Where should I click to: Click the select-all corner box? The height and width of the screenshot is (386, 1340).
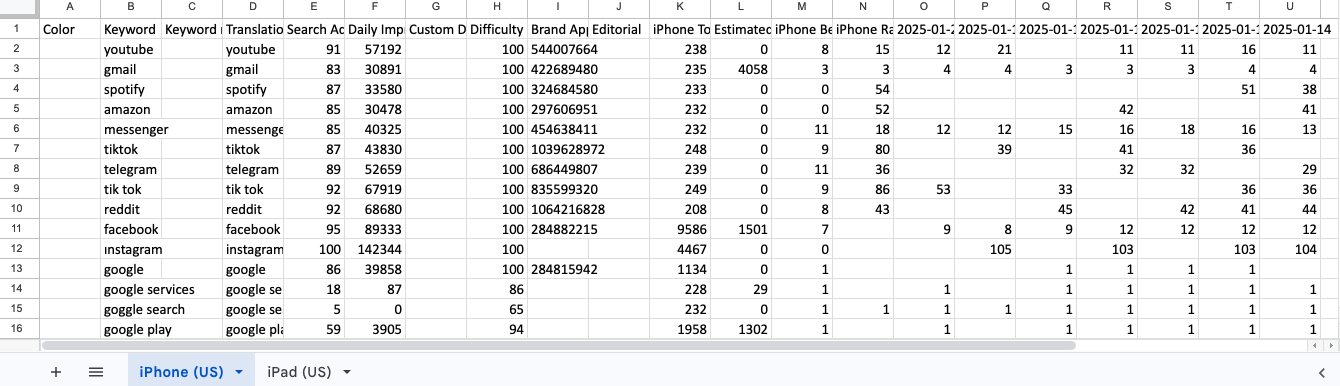[x=20, y=8]
